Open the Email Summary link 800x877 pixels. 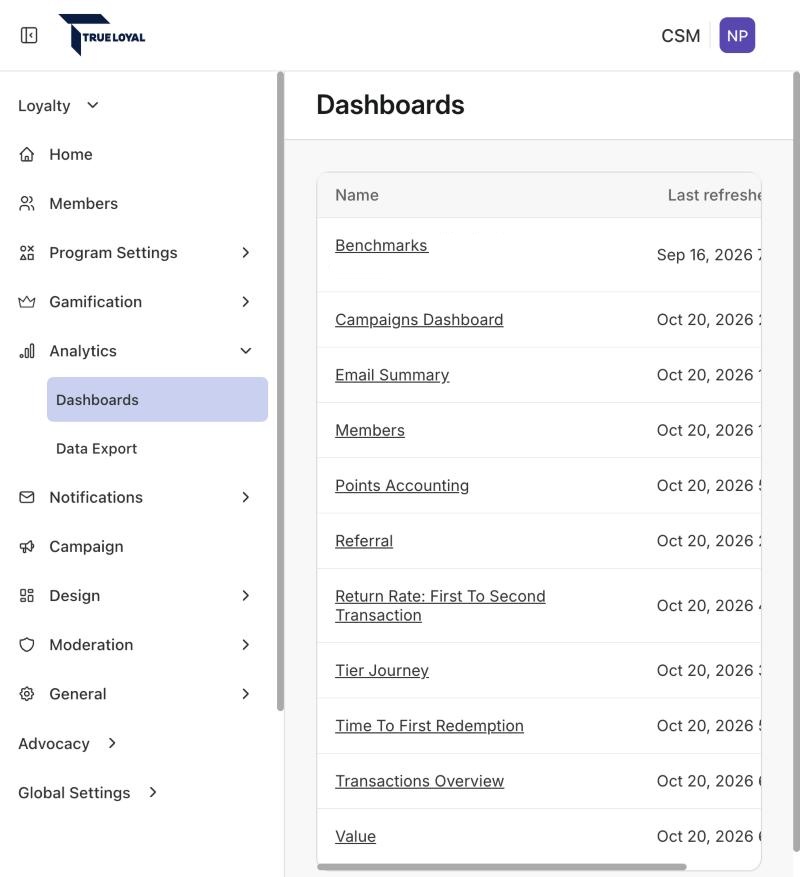point(392,375)
